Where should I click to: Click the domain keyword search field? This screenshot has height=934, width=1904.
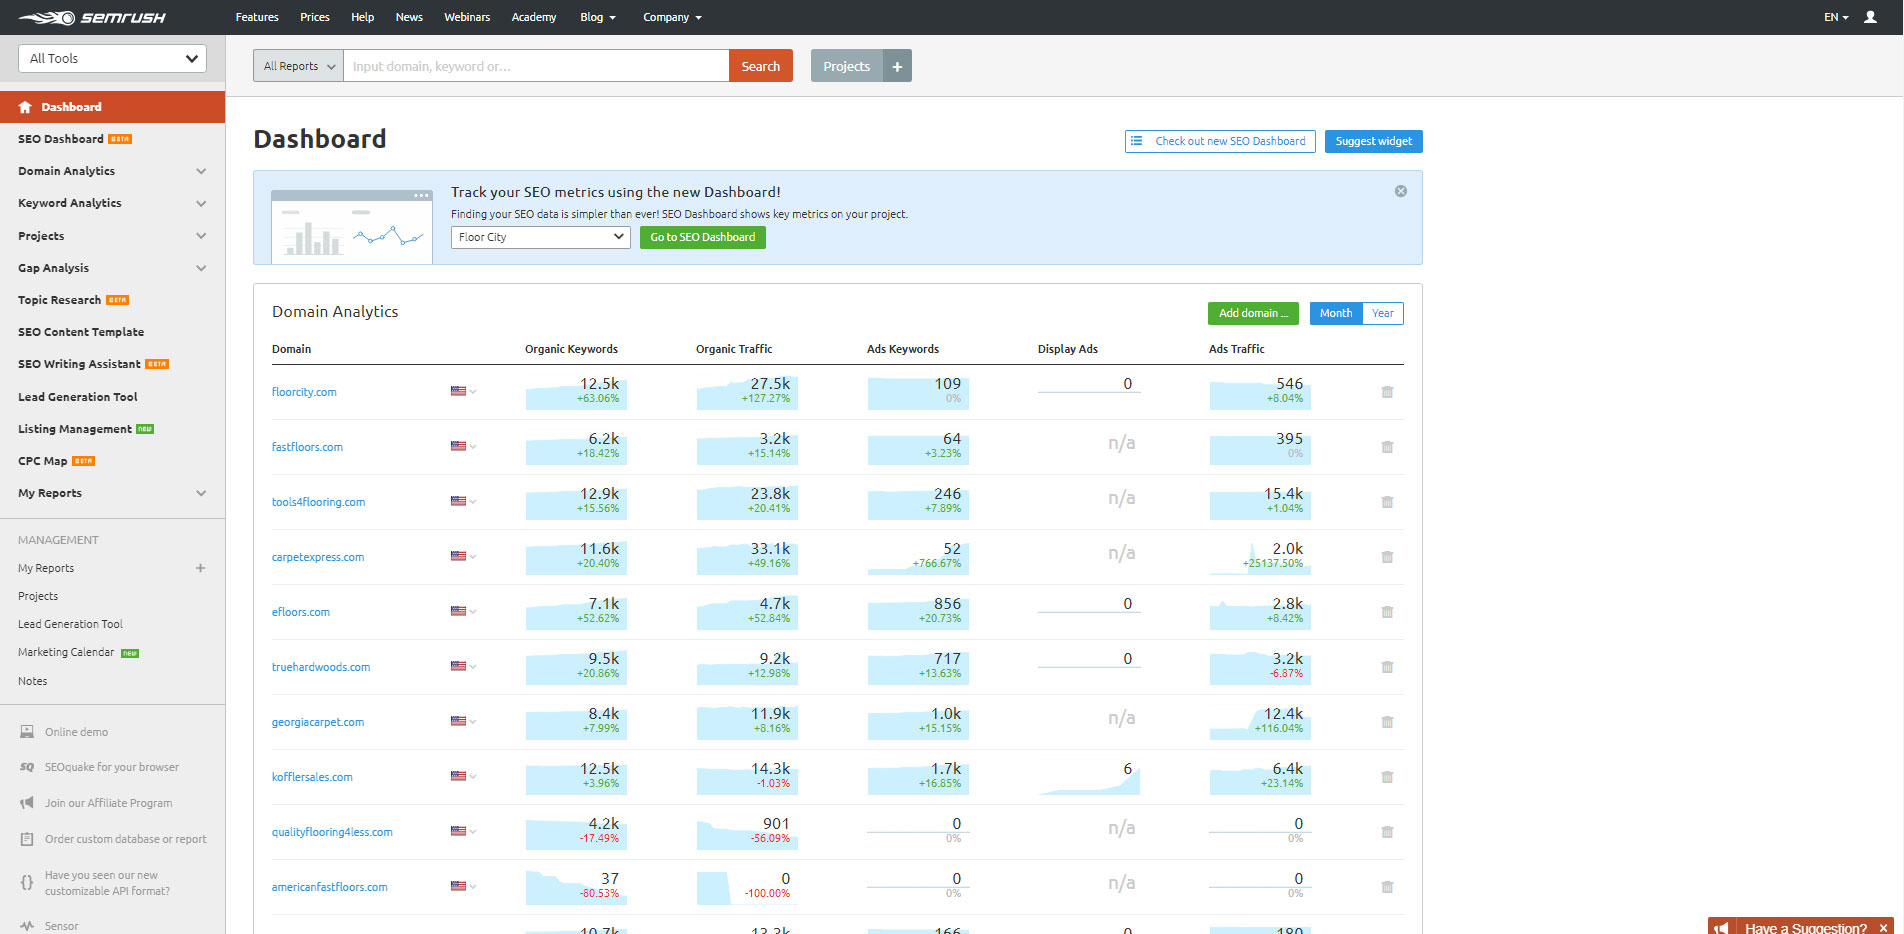(536, 66)
